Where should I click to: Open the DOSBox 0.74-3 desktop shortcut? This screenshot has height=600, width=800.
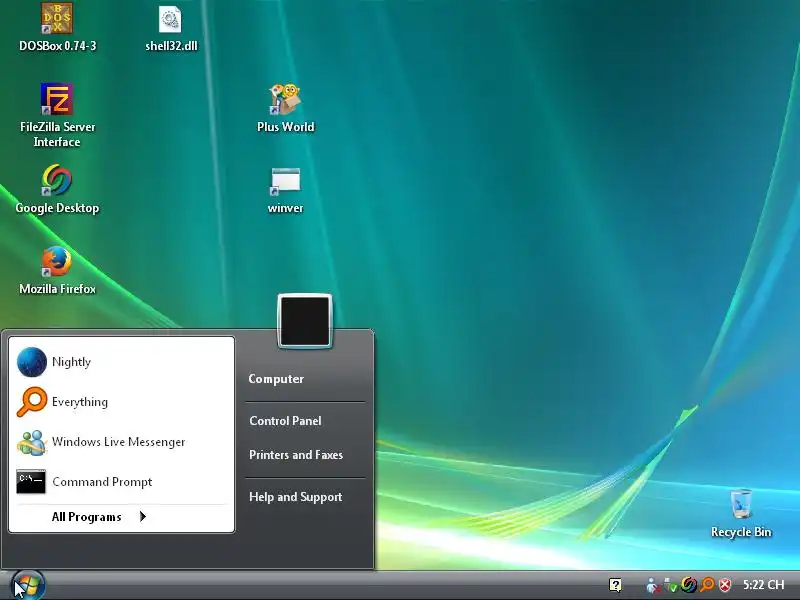coord(57,27)
